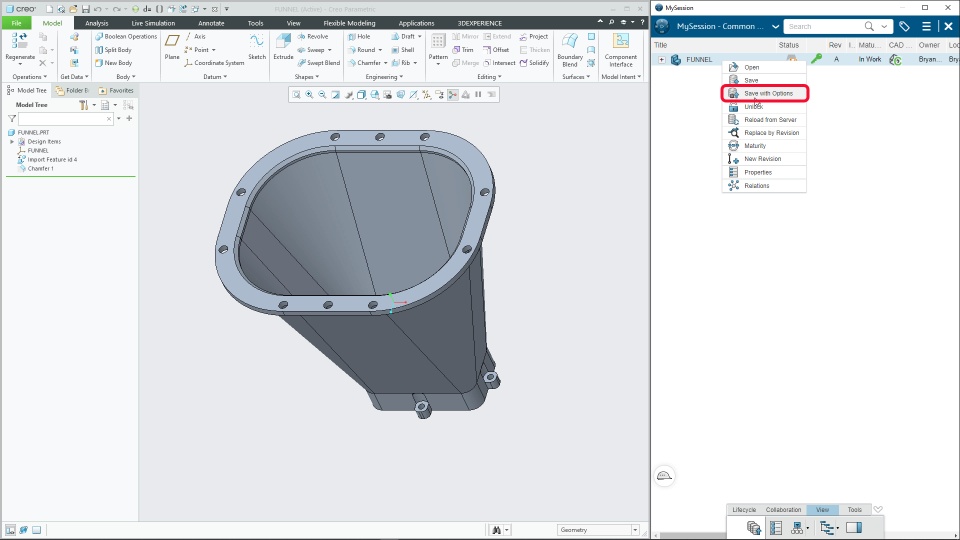The width and height of the screenshot is (960, 540).
Task: Expand the Design Items tree node
Action: point(12,141)
